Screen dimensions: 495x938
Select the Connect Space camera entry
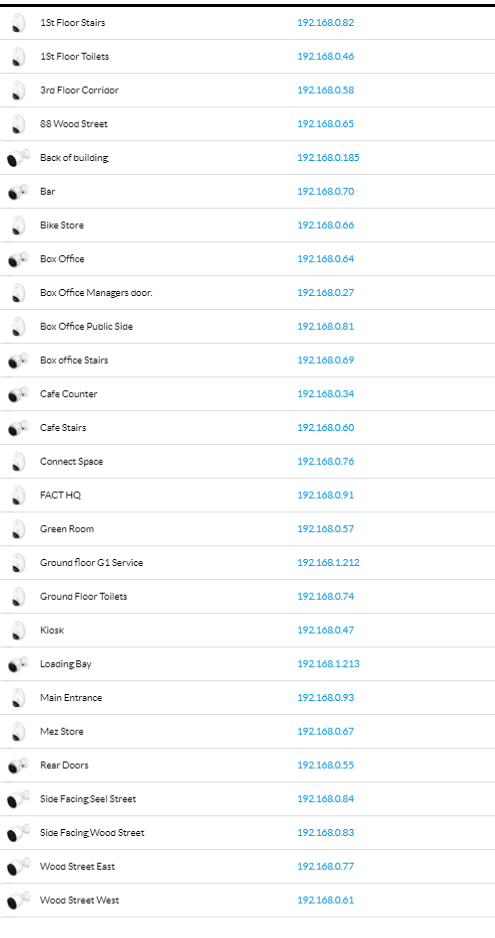(x=247, y=461)
